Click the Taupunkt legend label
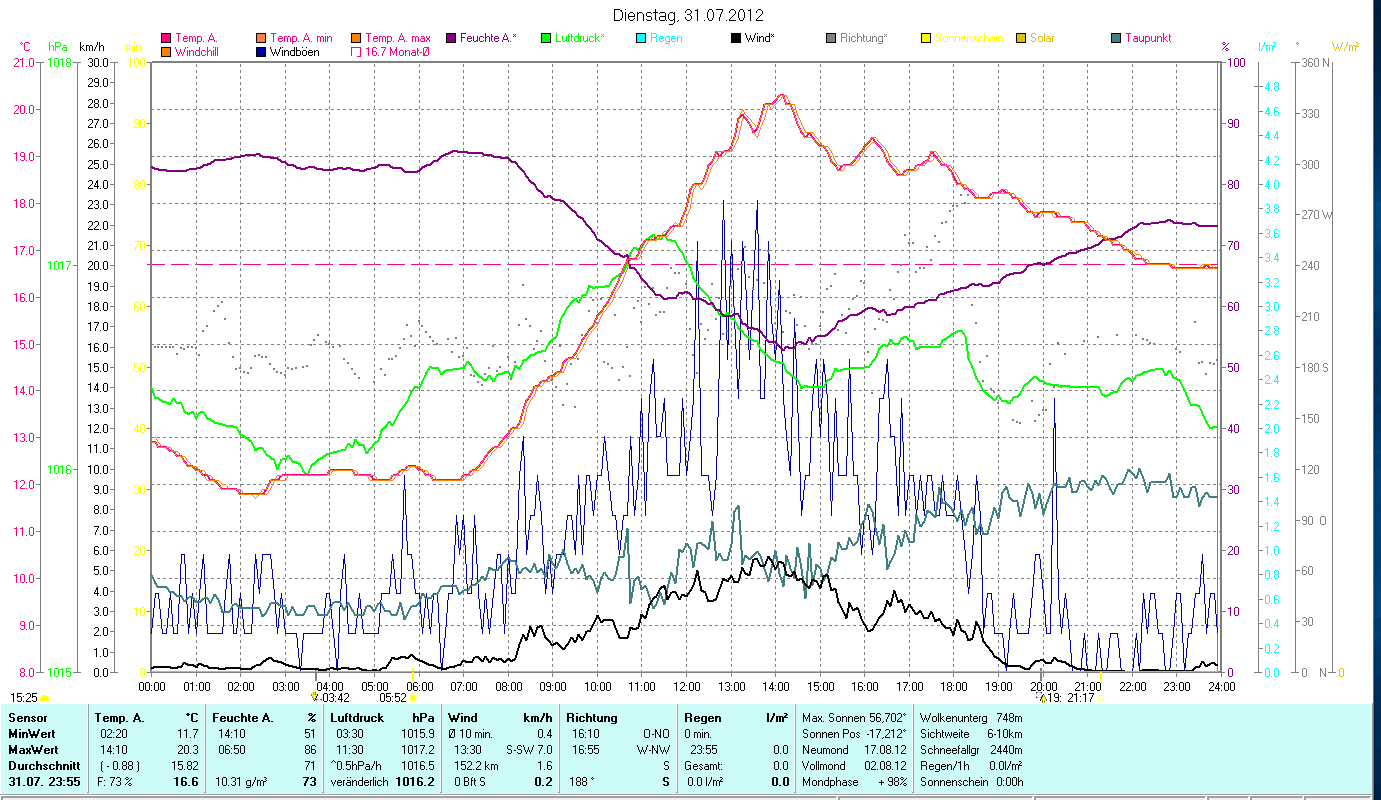1381x800 pixels. click(x=1148, y=38)
